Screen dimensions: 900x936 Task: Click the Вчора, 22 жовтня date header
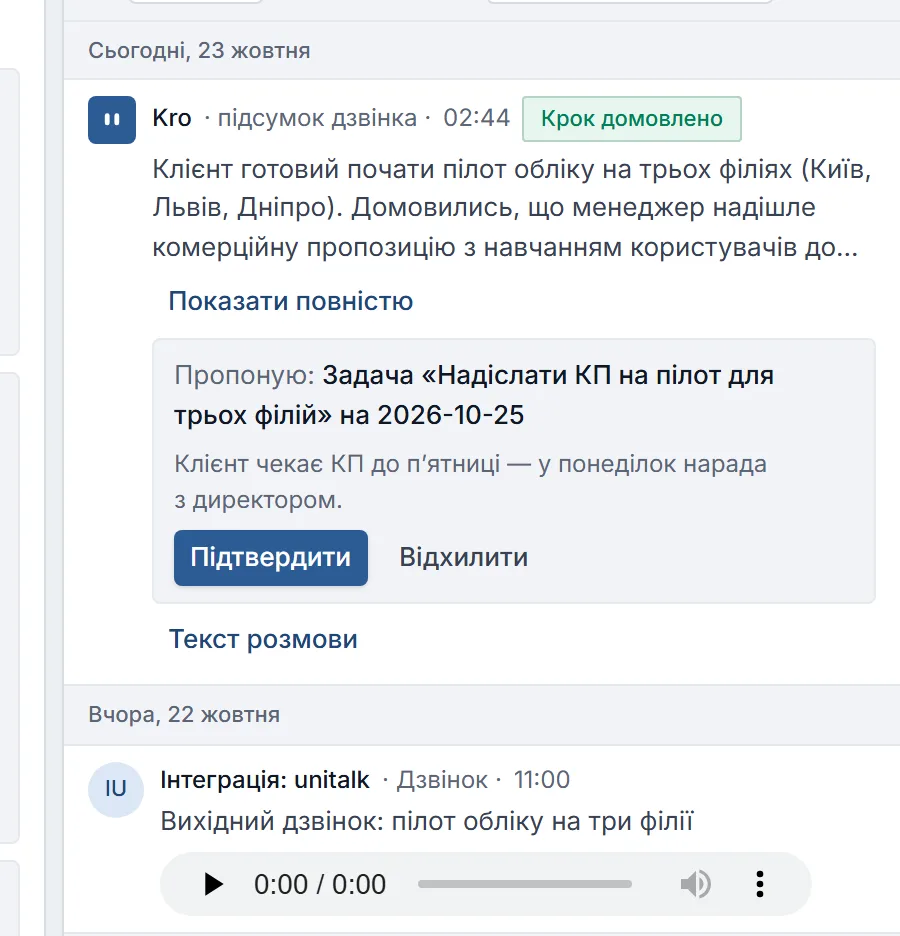[x=184, y=715]
